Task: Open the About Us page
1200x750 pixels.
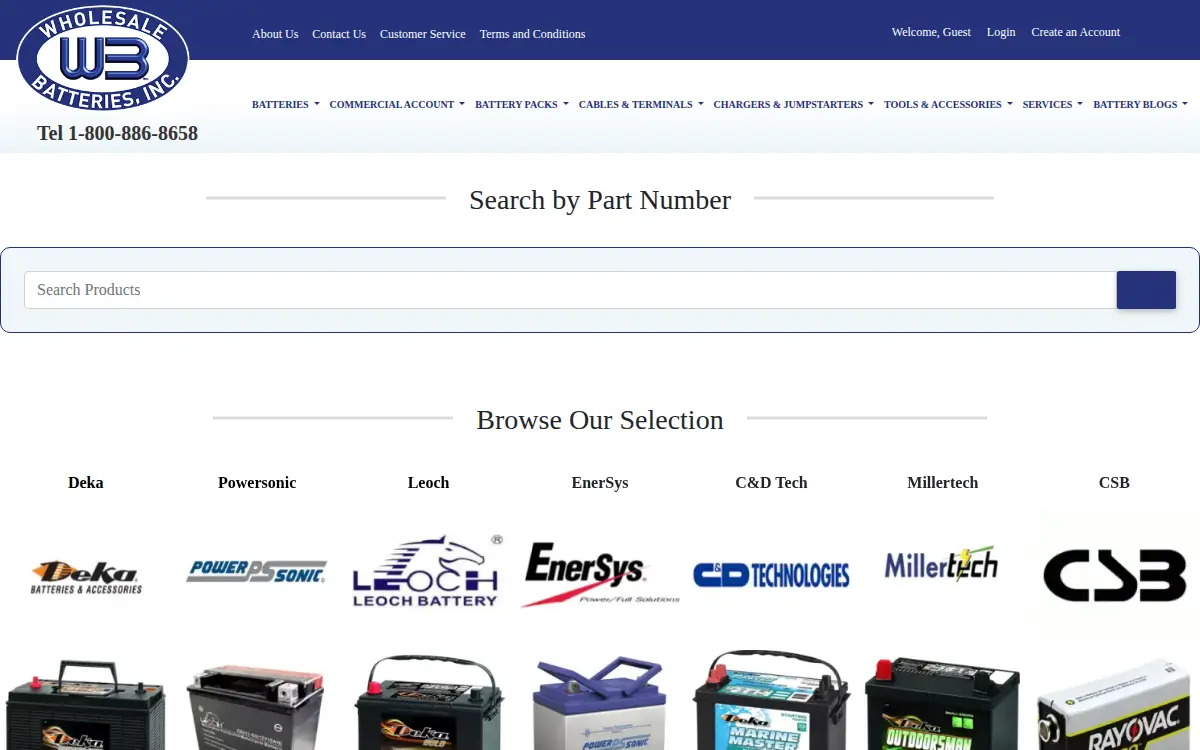Action: pos(275,34)
